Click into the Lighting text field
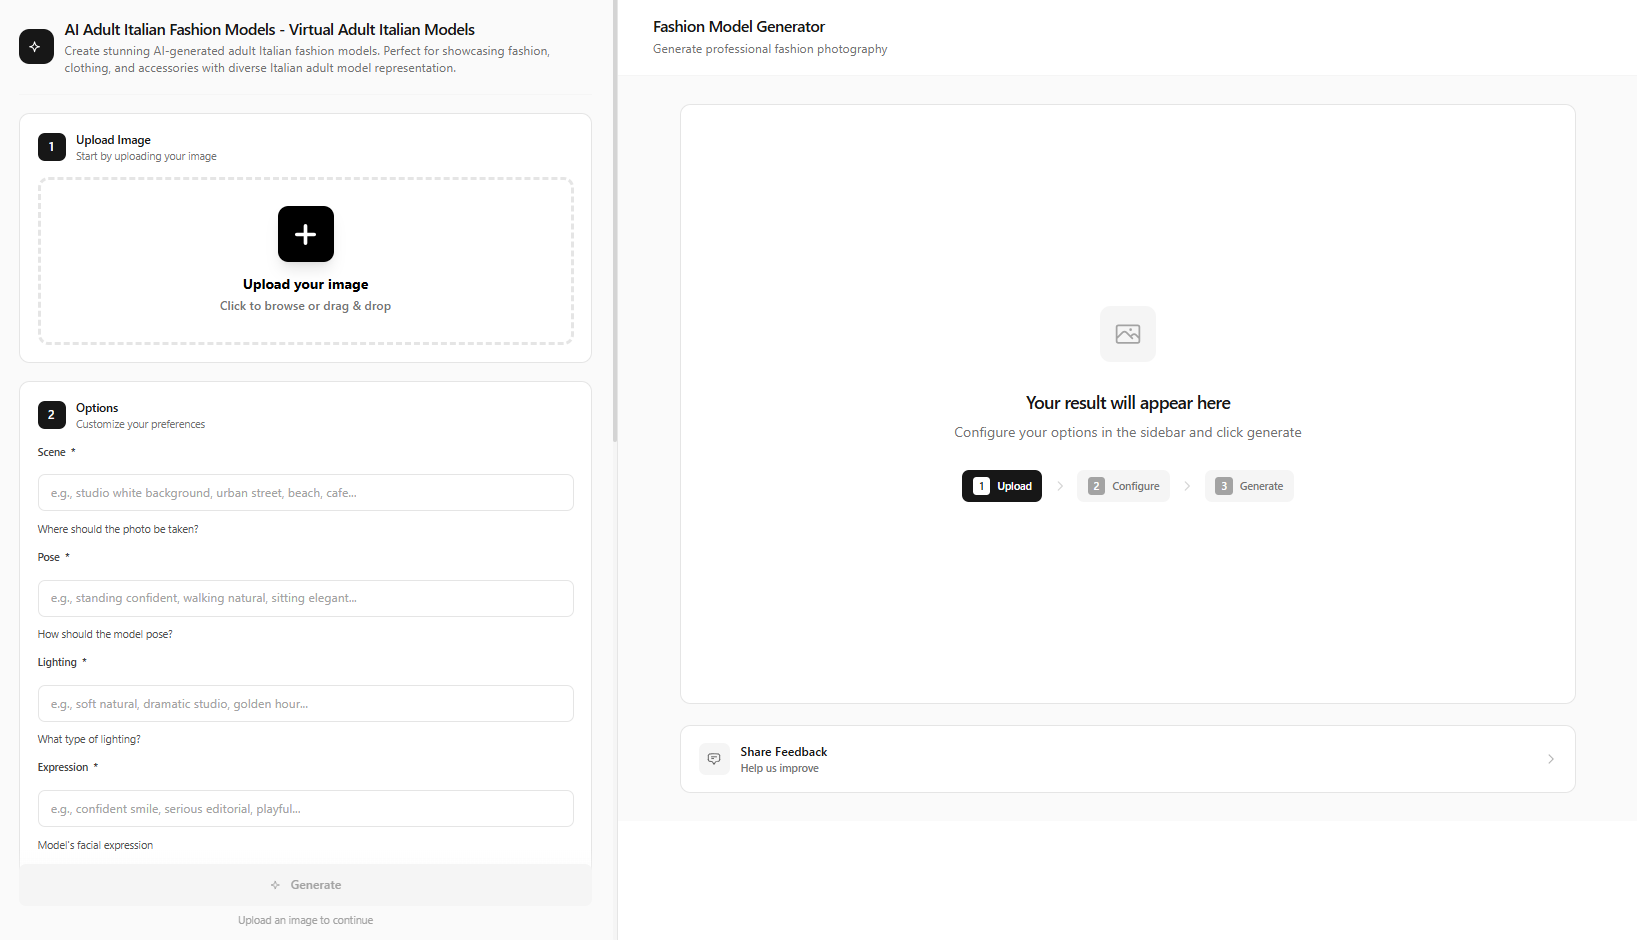Viewport: 1637px width, 940px height. point(305,704)
